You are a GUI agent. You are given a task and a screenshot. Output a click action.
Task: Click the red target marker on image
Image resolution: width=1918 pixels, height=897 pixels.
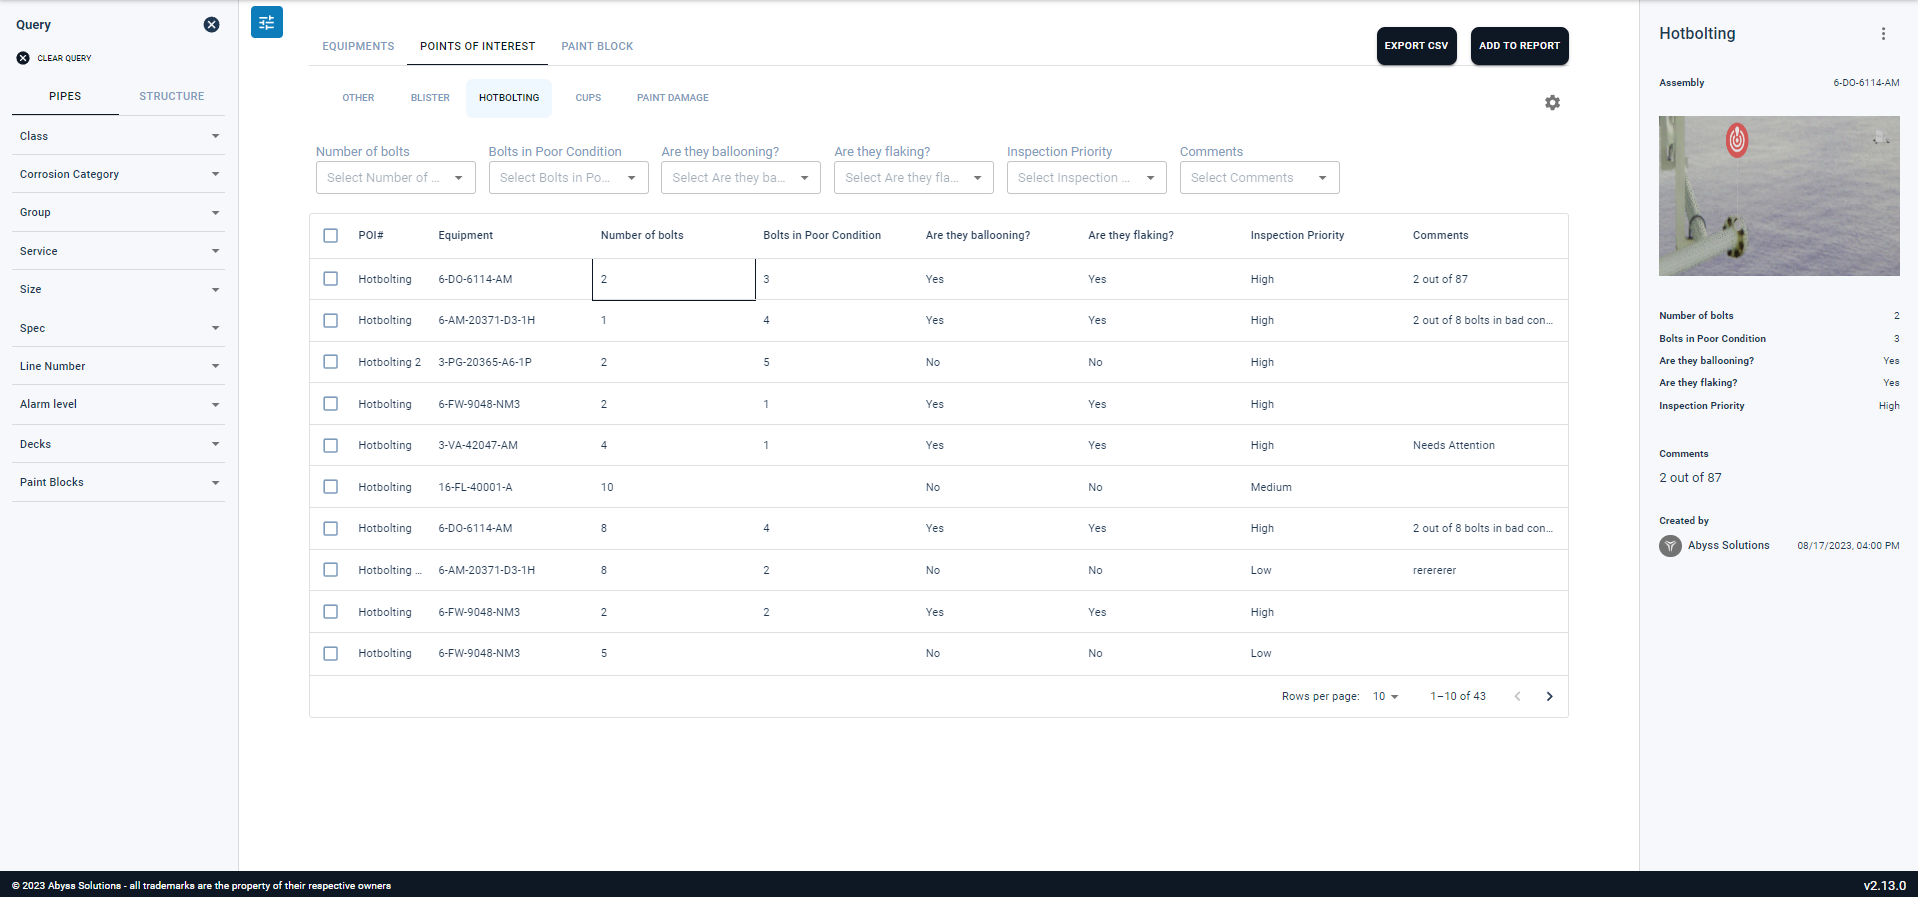click(x=1737, y=140)
